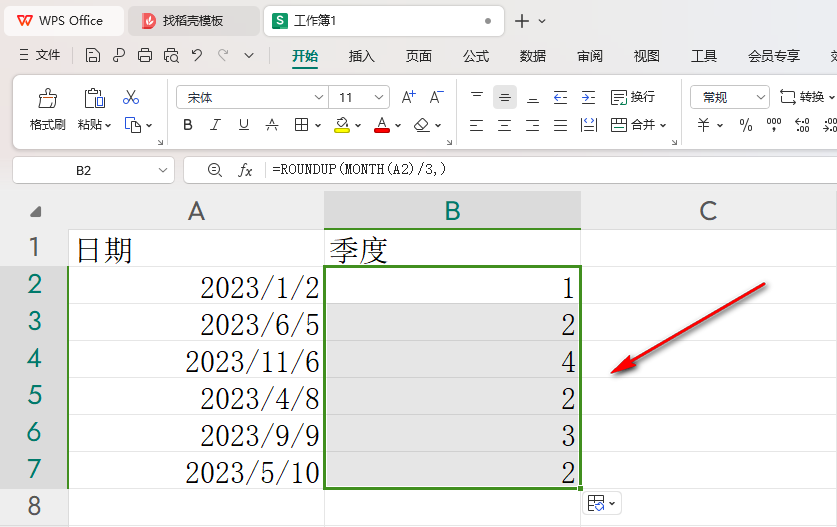Click the Distributed alignment icon
Image resolution: width=837 pixels, height=527 pixels.
tap(588, 125)
